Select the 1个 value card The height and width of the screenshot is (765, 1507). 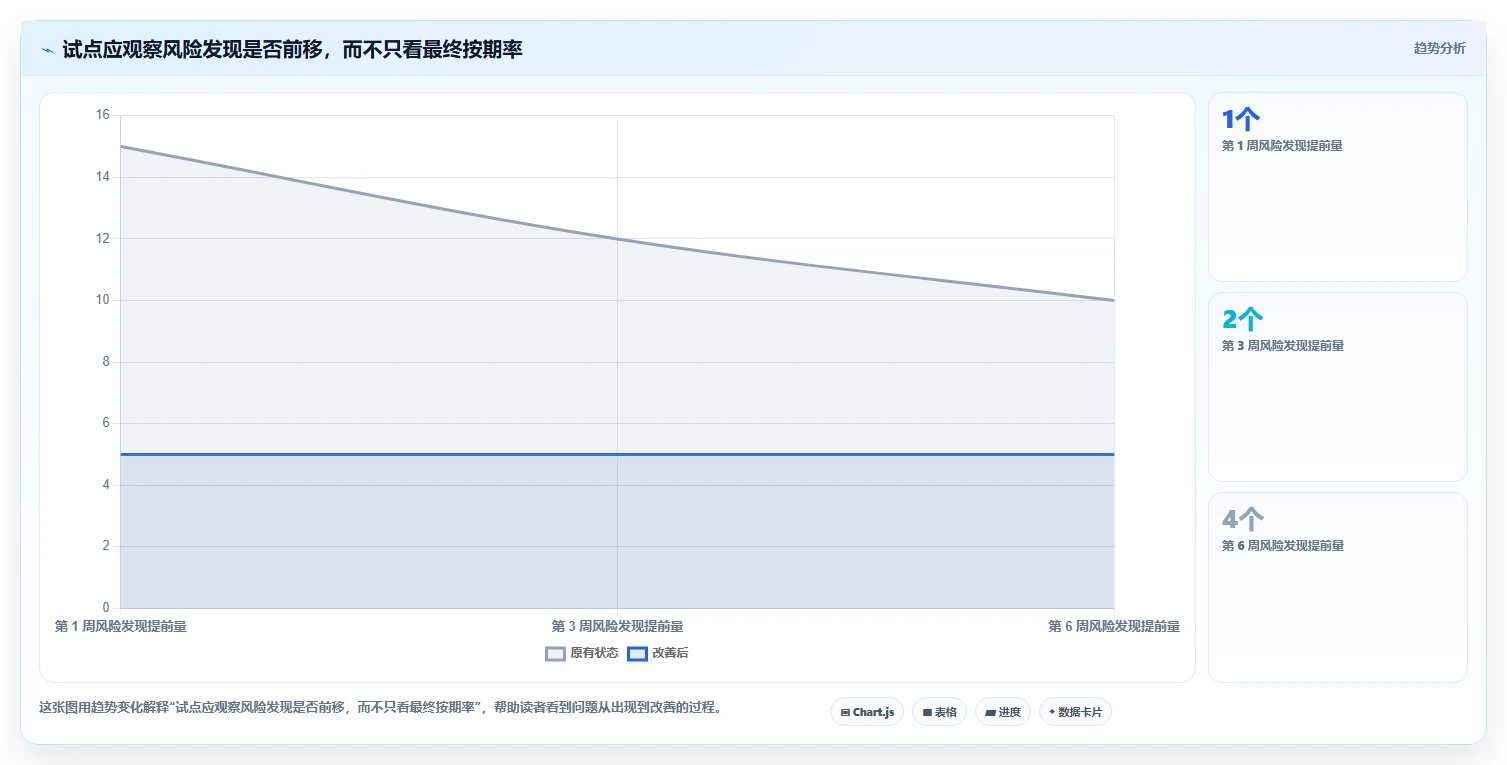click(x=1337, y=187)
